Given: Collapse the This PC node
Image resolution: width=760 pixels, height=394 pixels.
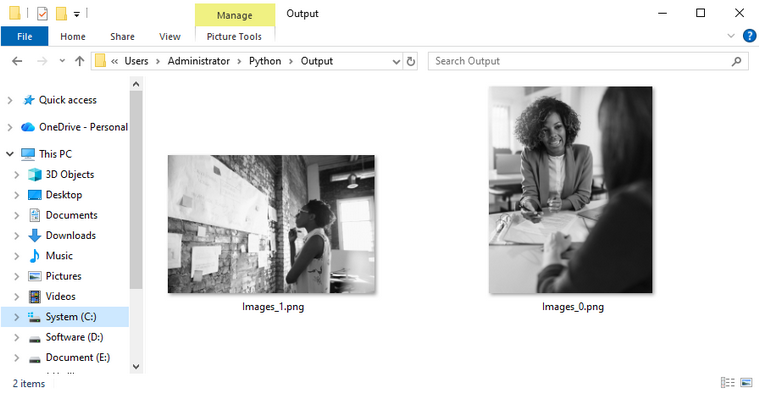Looking at the screenshot, I should click(10, 154).
